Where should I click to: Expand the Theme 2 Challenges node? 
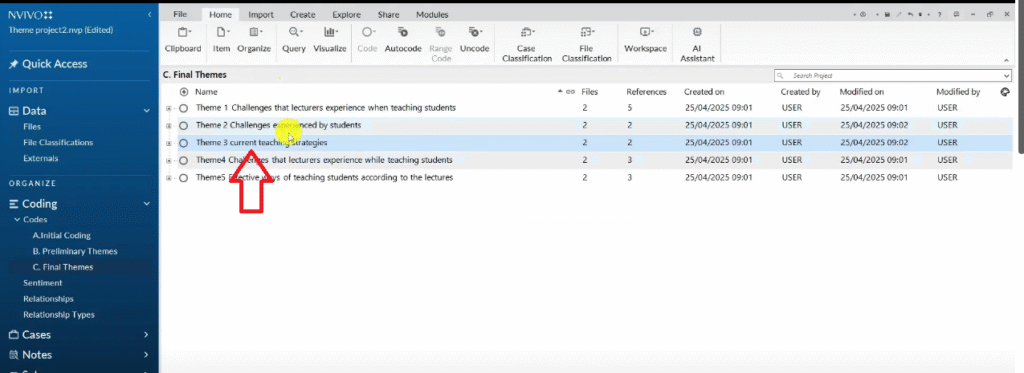click(x=169, y=125)
